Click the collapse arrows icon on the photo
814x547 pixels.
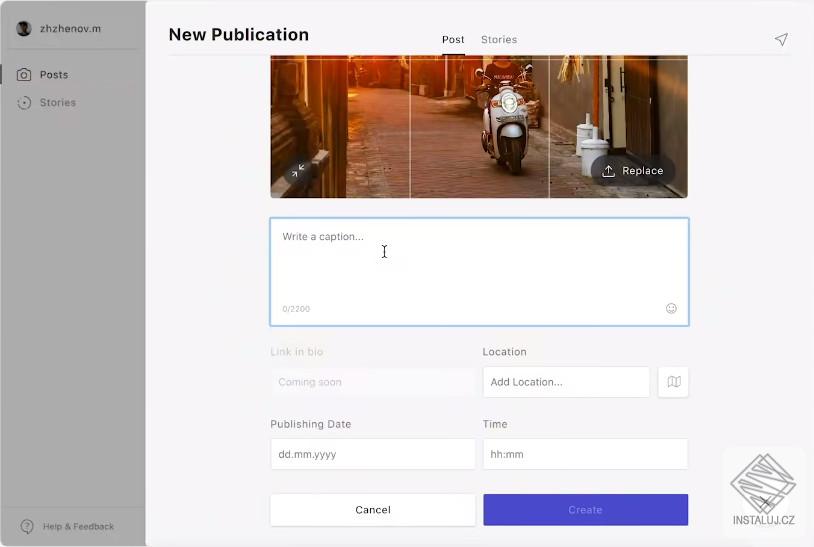click(x=297, y=170)
